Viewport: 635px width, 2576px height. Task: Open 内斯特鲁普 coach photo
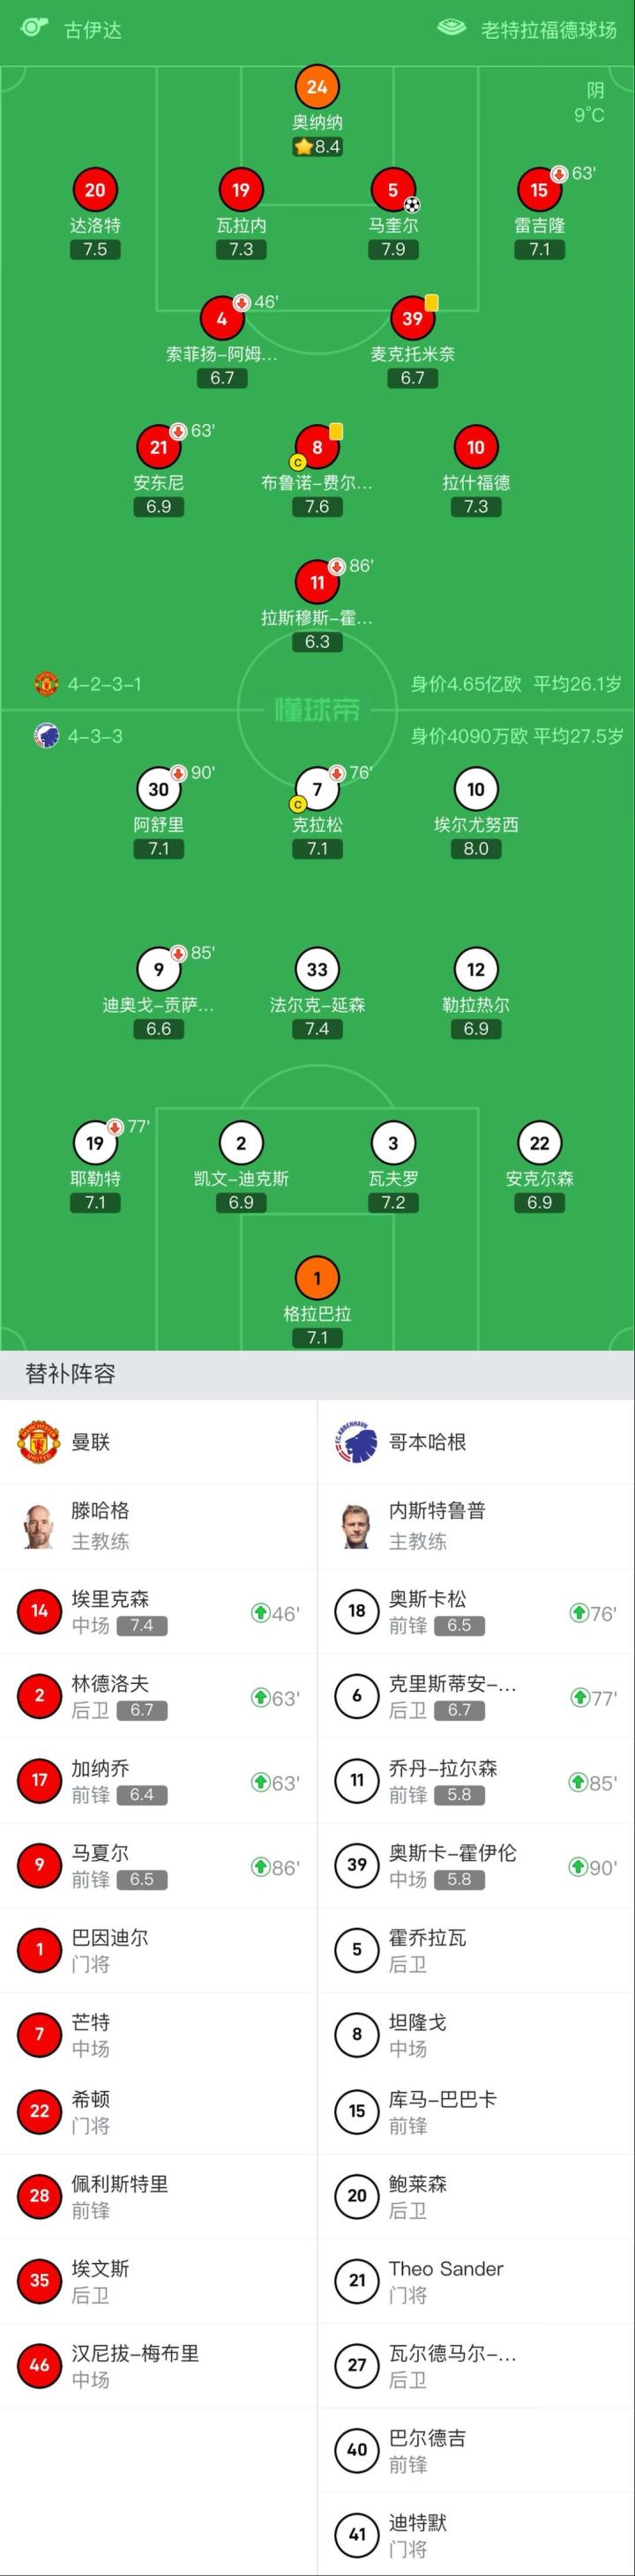click(x=356, y=1526)
